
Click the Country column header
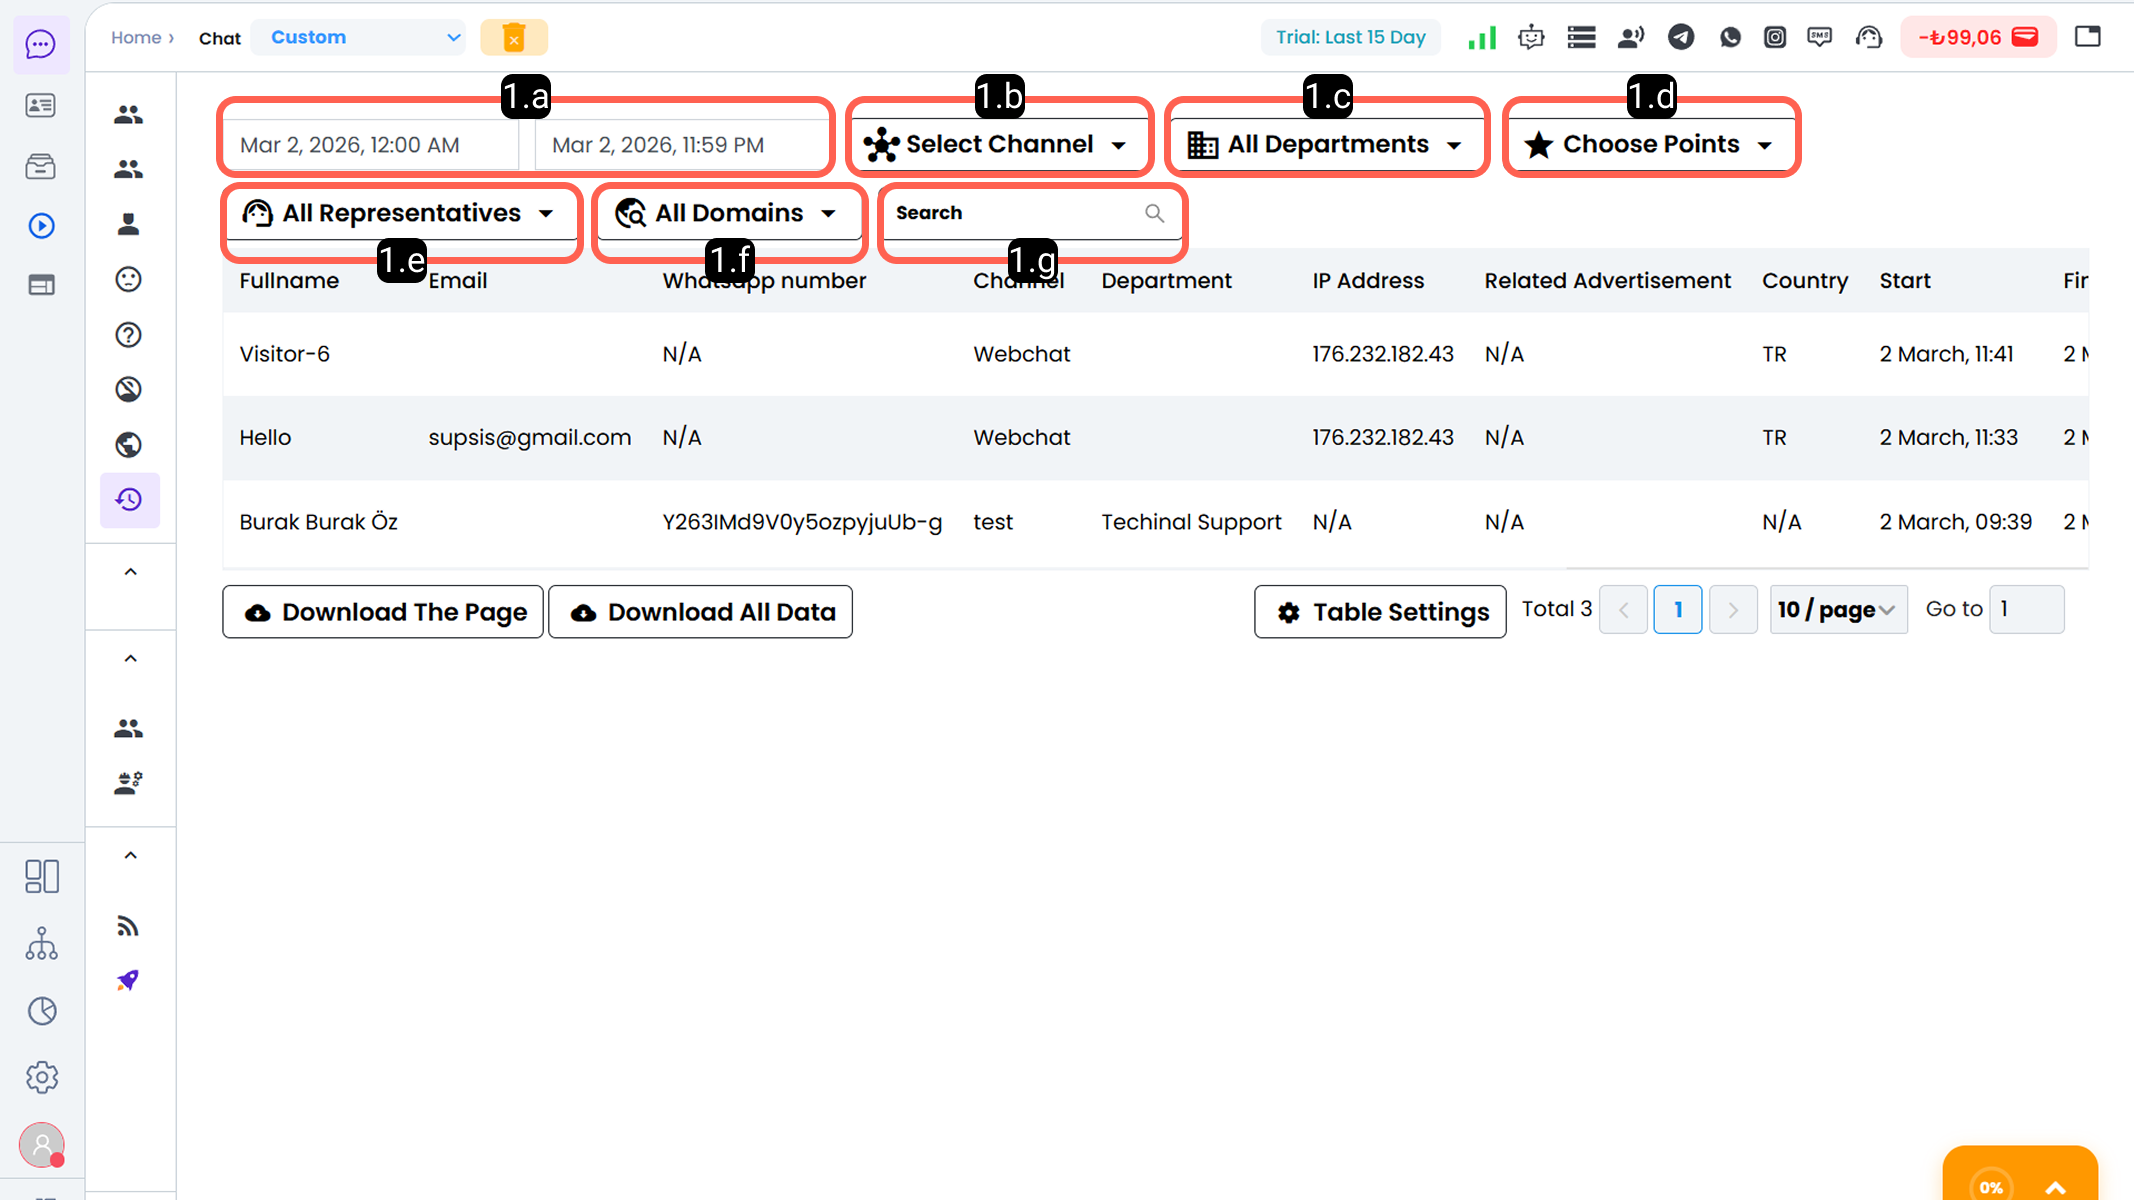(x=1805, y=281)
